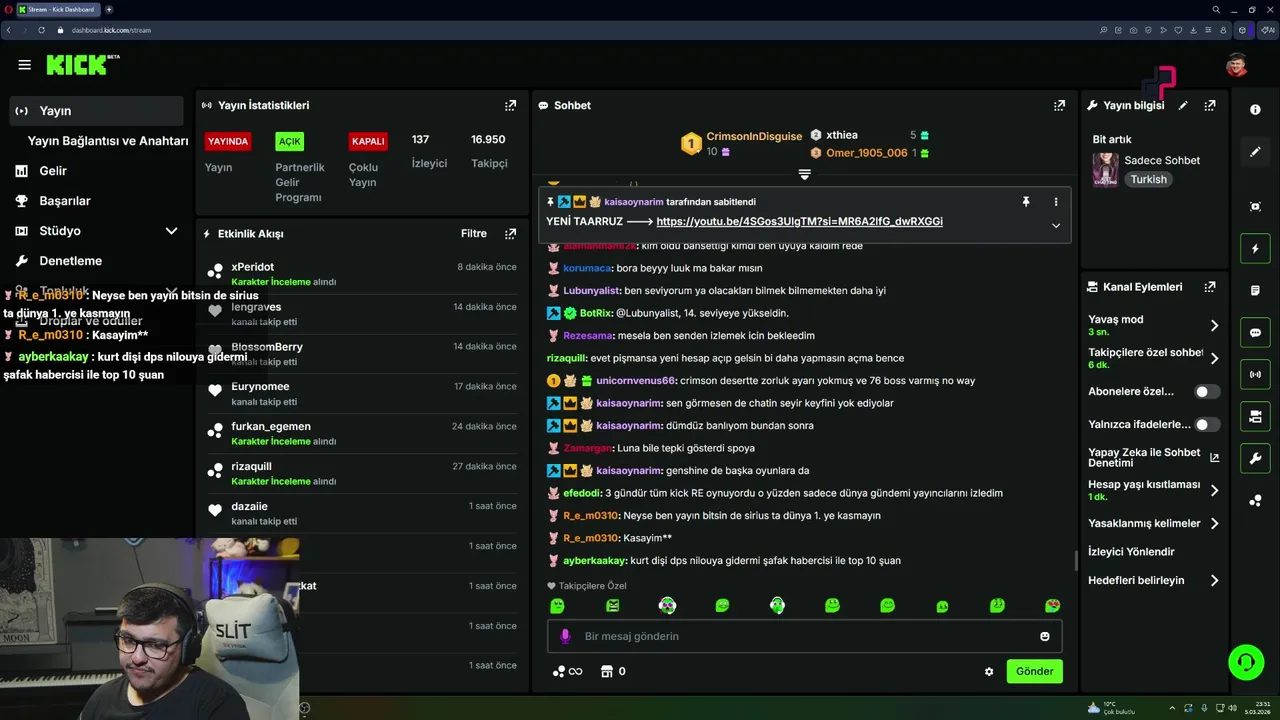The height and width of the screenshot is (720, 1280).
Task: Open Yapay Zeka ile Sohbet Denetimi link
Action: [1153, 458]
